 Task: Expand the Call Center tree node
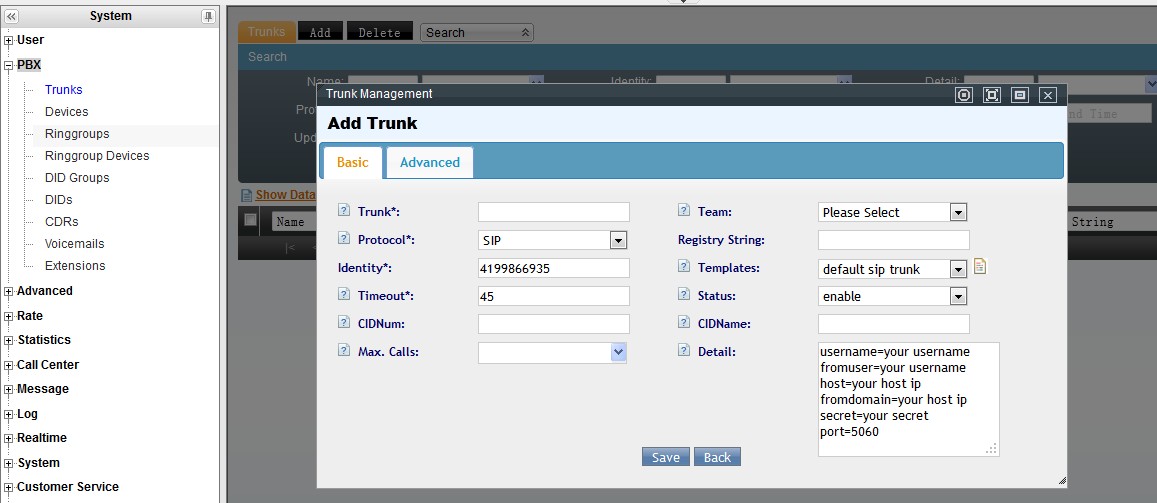tap(9, 365)
